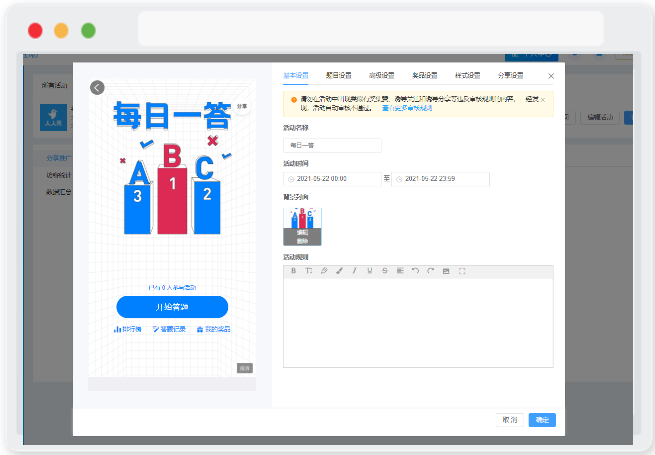Click the orange warning icon in notice
Screen dimensions: 655x455
pyautogui.click(x=294, y=100)
